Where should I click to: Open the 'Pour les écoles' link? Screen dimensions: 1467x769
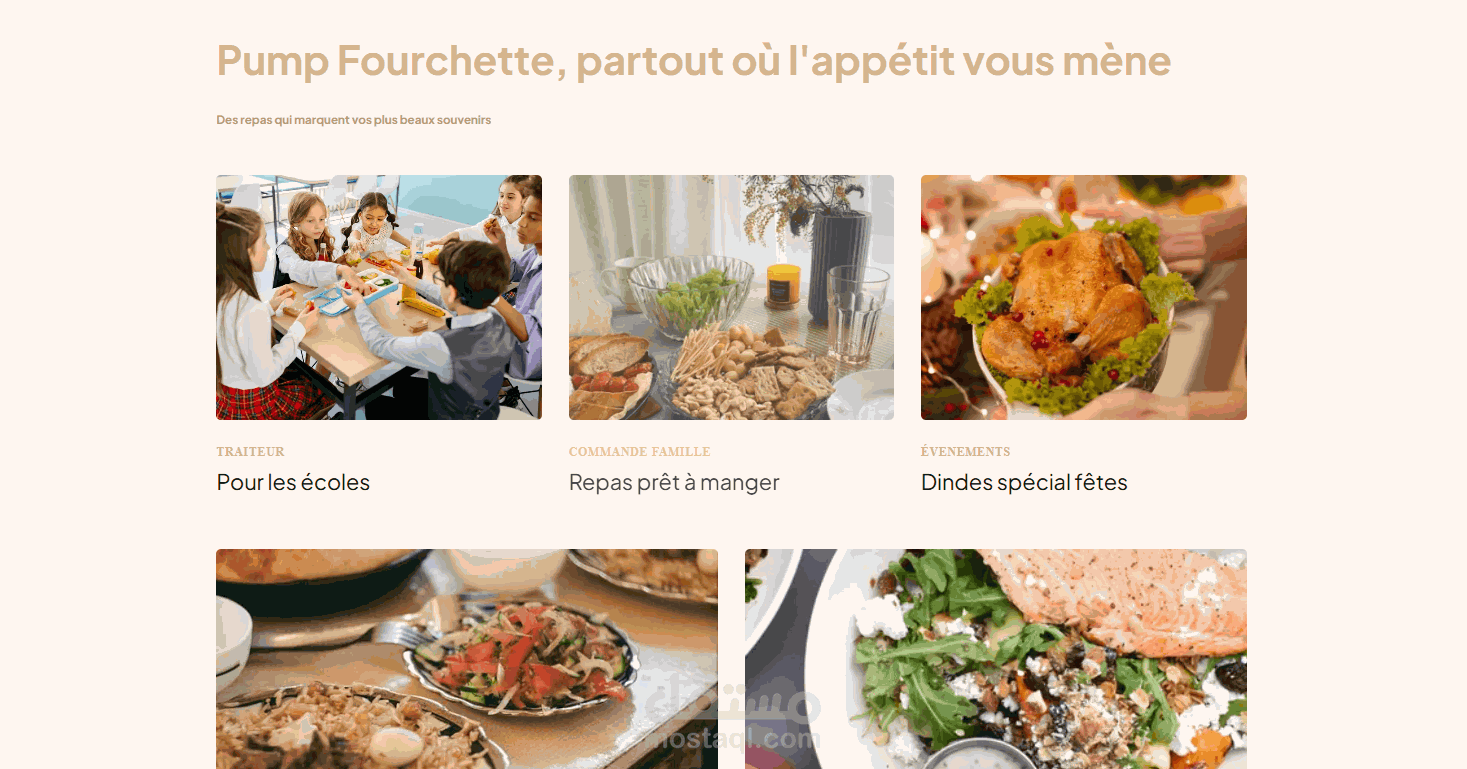click(x=293, y=482)
